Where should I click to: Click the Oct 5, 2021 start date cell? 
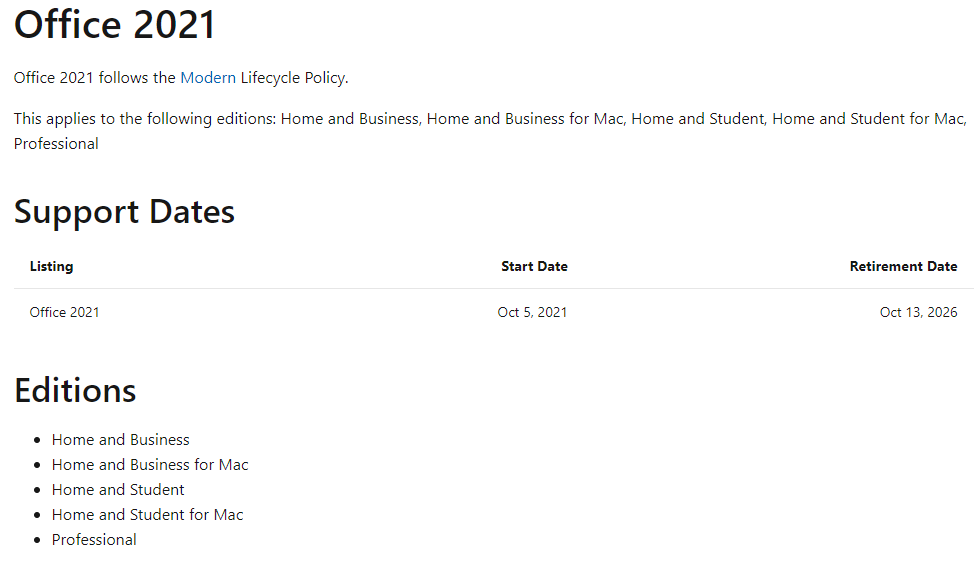532,312
